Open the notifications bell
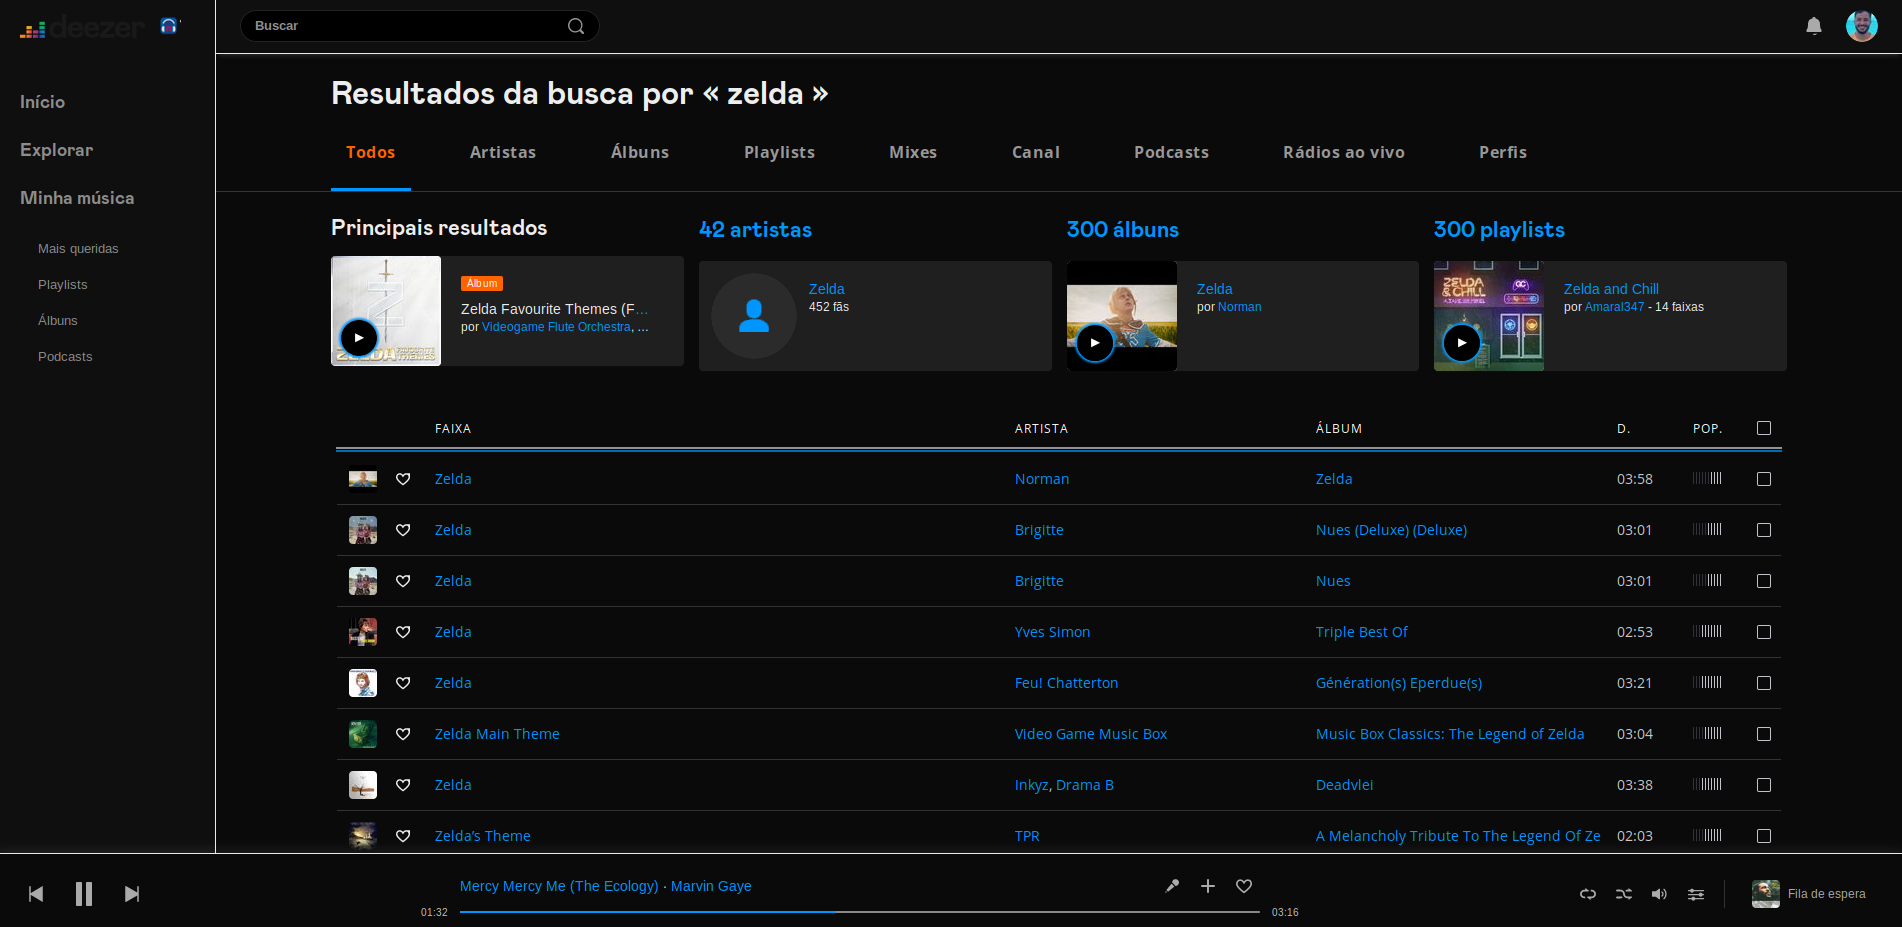The width and height of the screenshot is (1902, 927). [1814, 26]
